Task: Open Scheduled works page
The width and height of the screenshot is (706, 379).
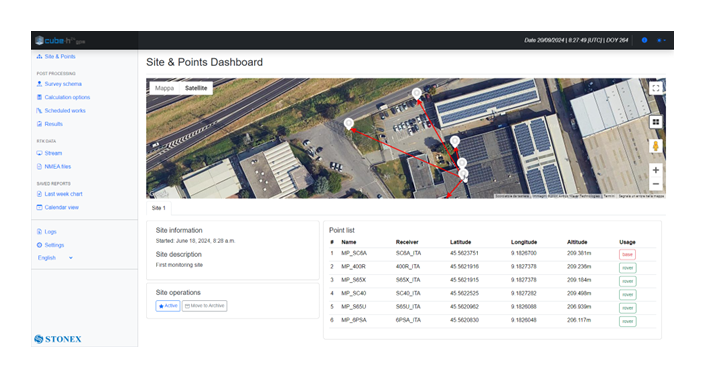Action: click(x=65, y=111)
